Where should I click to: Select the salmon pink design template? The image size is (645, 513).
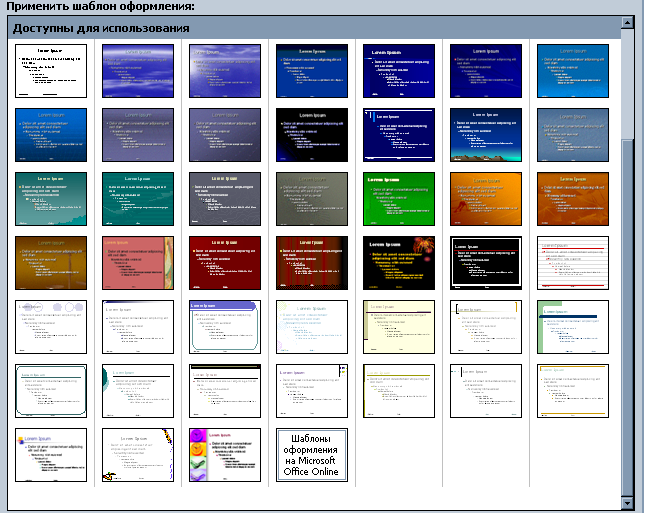[138, 263]
